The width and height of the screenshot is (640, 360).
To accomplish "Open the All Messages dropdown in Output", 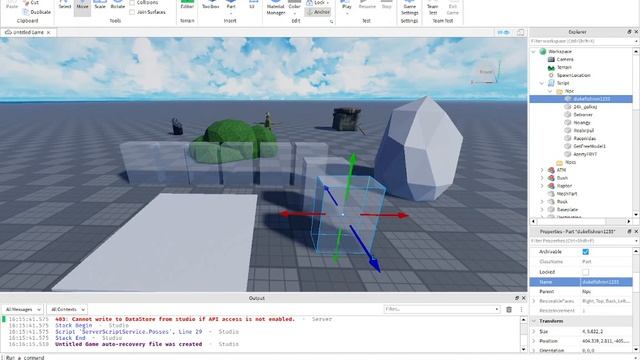I will click(22, 309).
